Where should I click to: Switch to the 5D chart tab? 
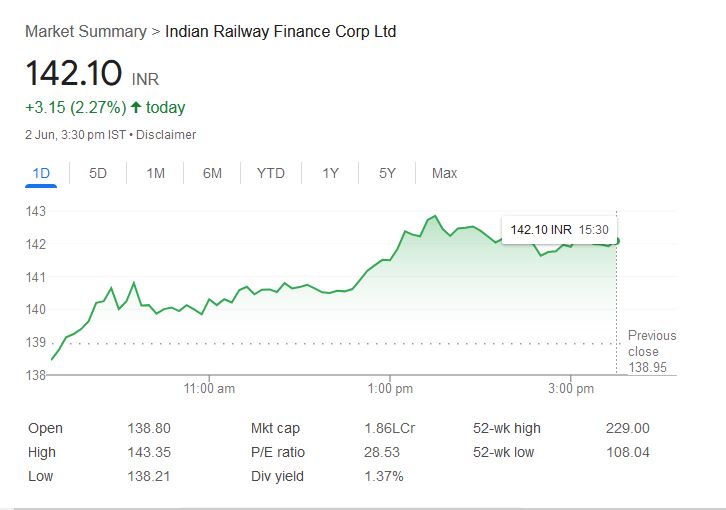point(98,173)
